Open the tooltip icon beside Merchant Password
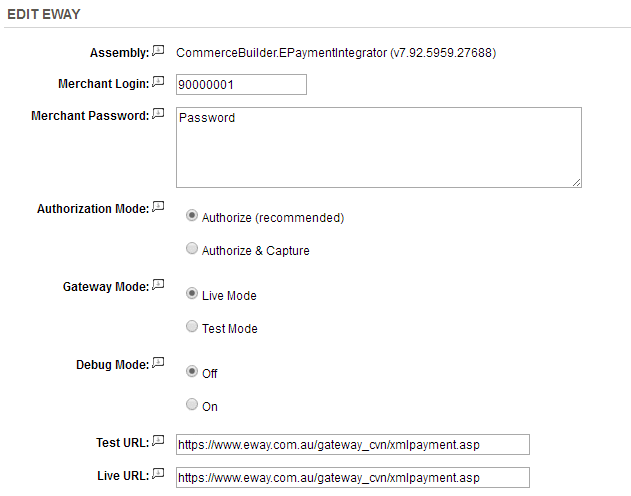 [158, 113]
